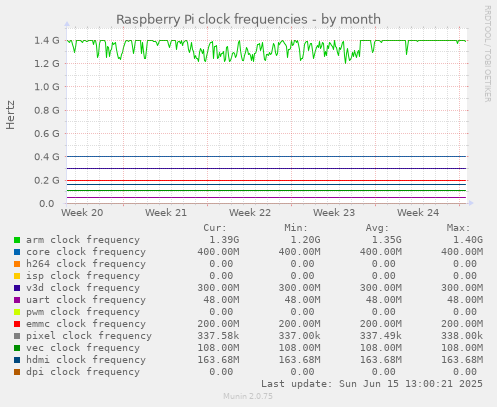Click the red 200M emmc line in graph
The height and width of the screenshot is (407, 497).
[x=267, y=181]
